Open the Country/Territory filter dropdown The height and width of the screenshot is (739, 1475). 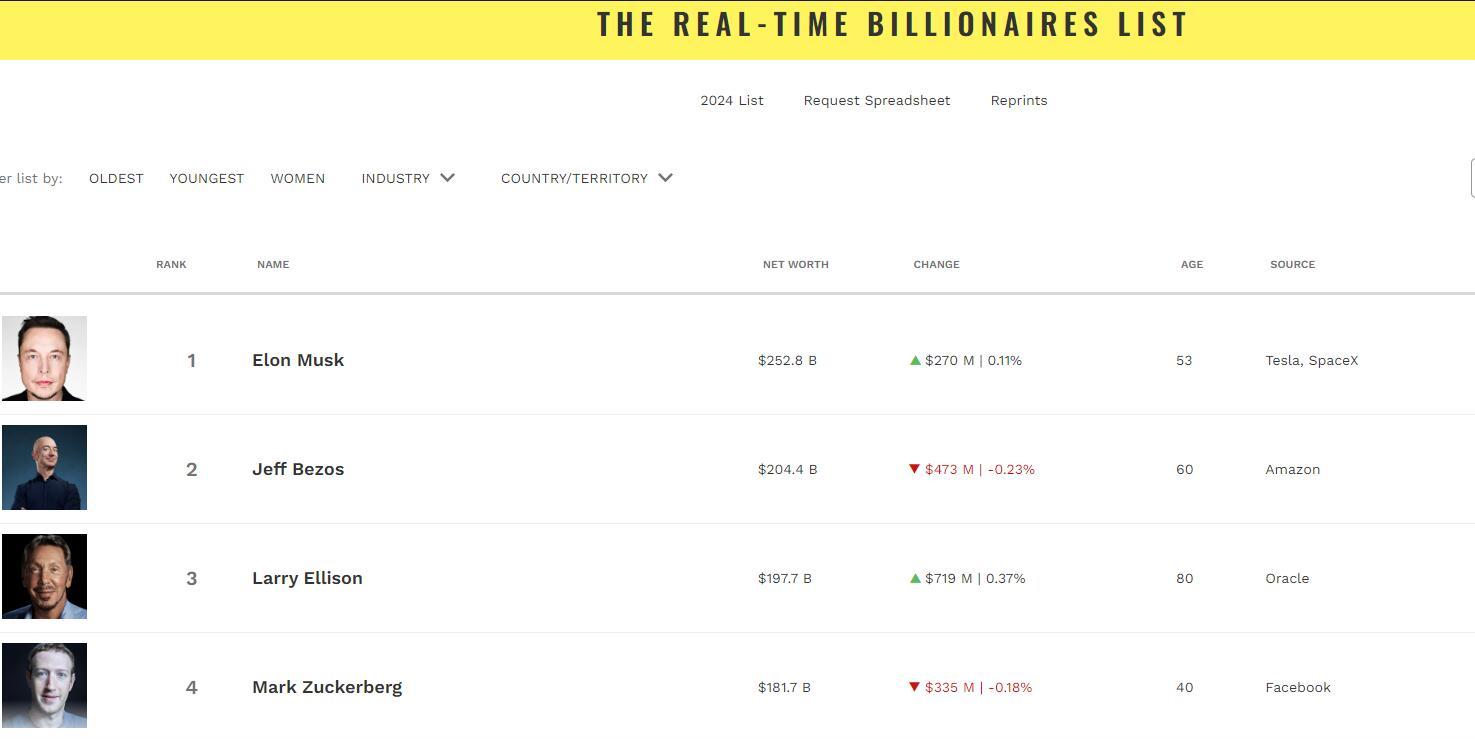[x=574, y=178]
